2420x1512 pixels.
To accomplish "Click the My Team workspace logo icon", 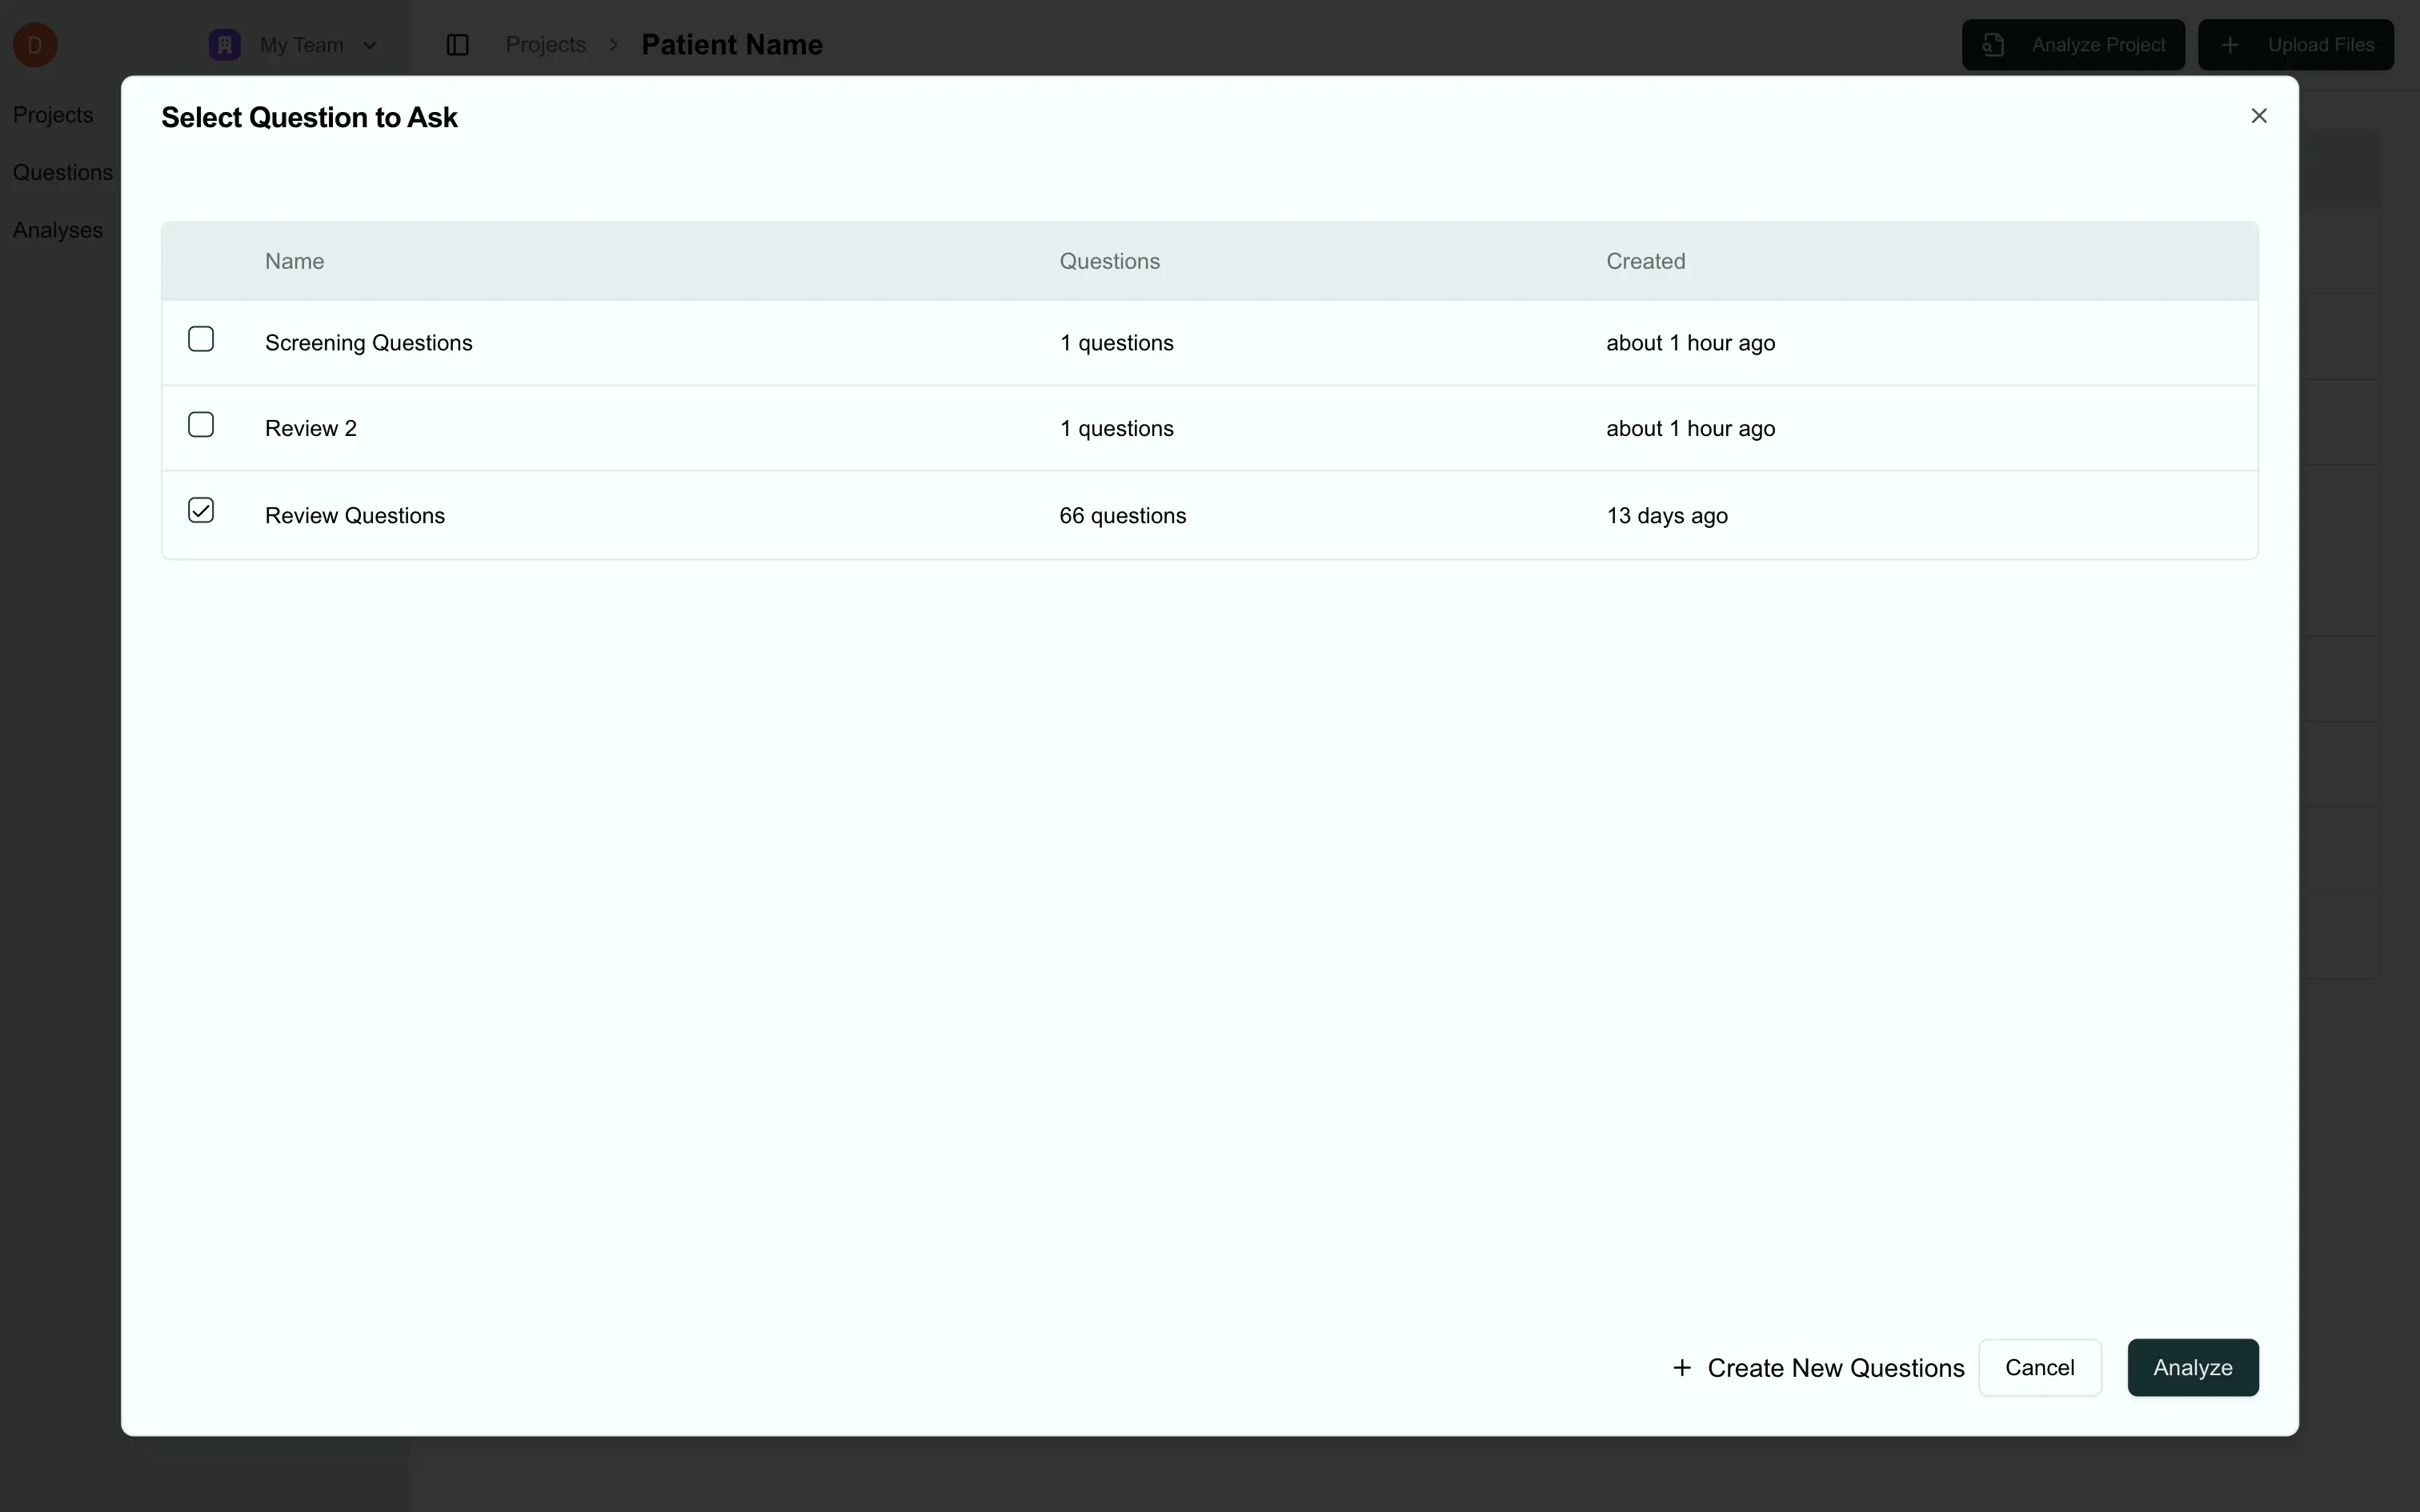I will [223, 44].
